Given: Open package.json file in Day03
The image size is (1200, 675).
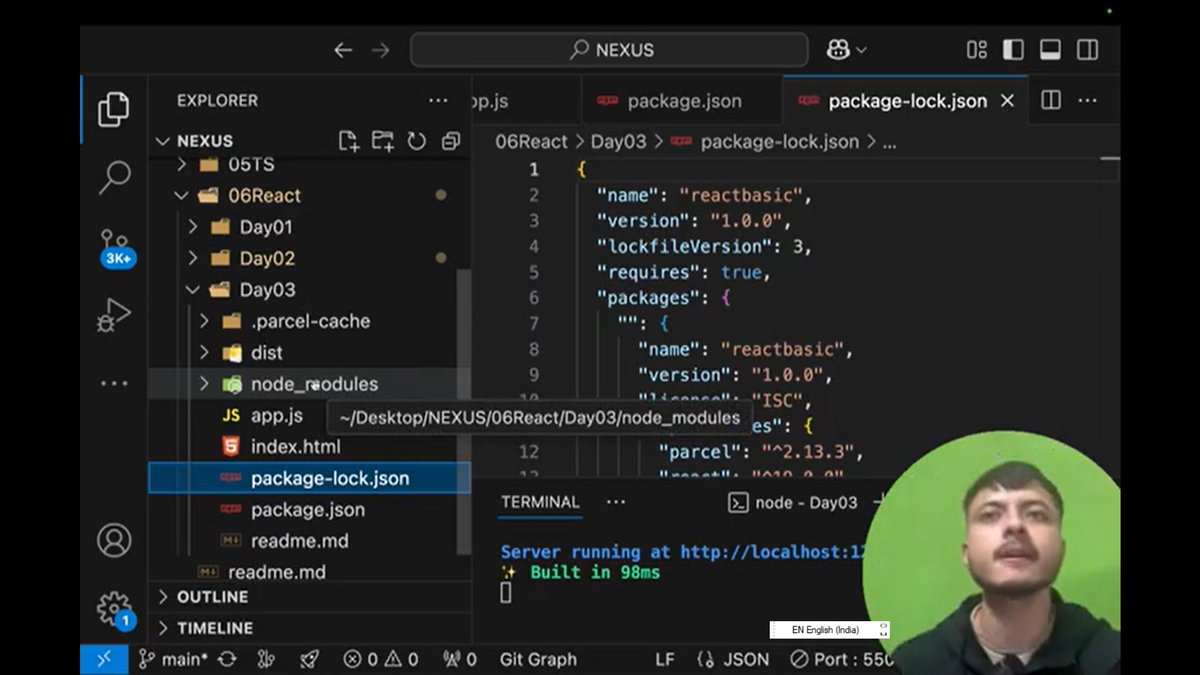Looking at the screenshot, I should click(308, 509).
